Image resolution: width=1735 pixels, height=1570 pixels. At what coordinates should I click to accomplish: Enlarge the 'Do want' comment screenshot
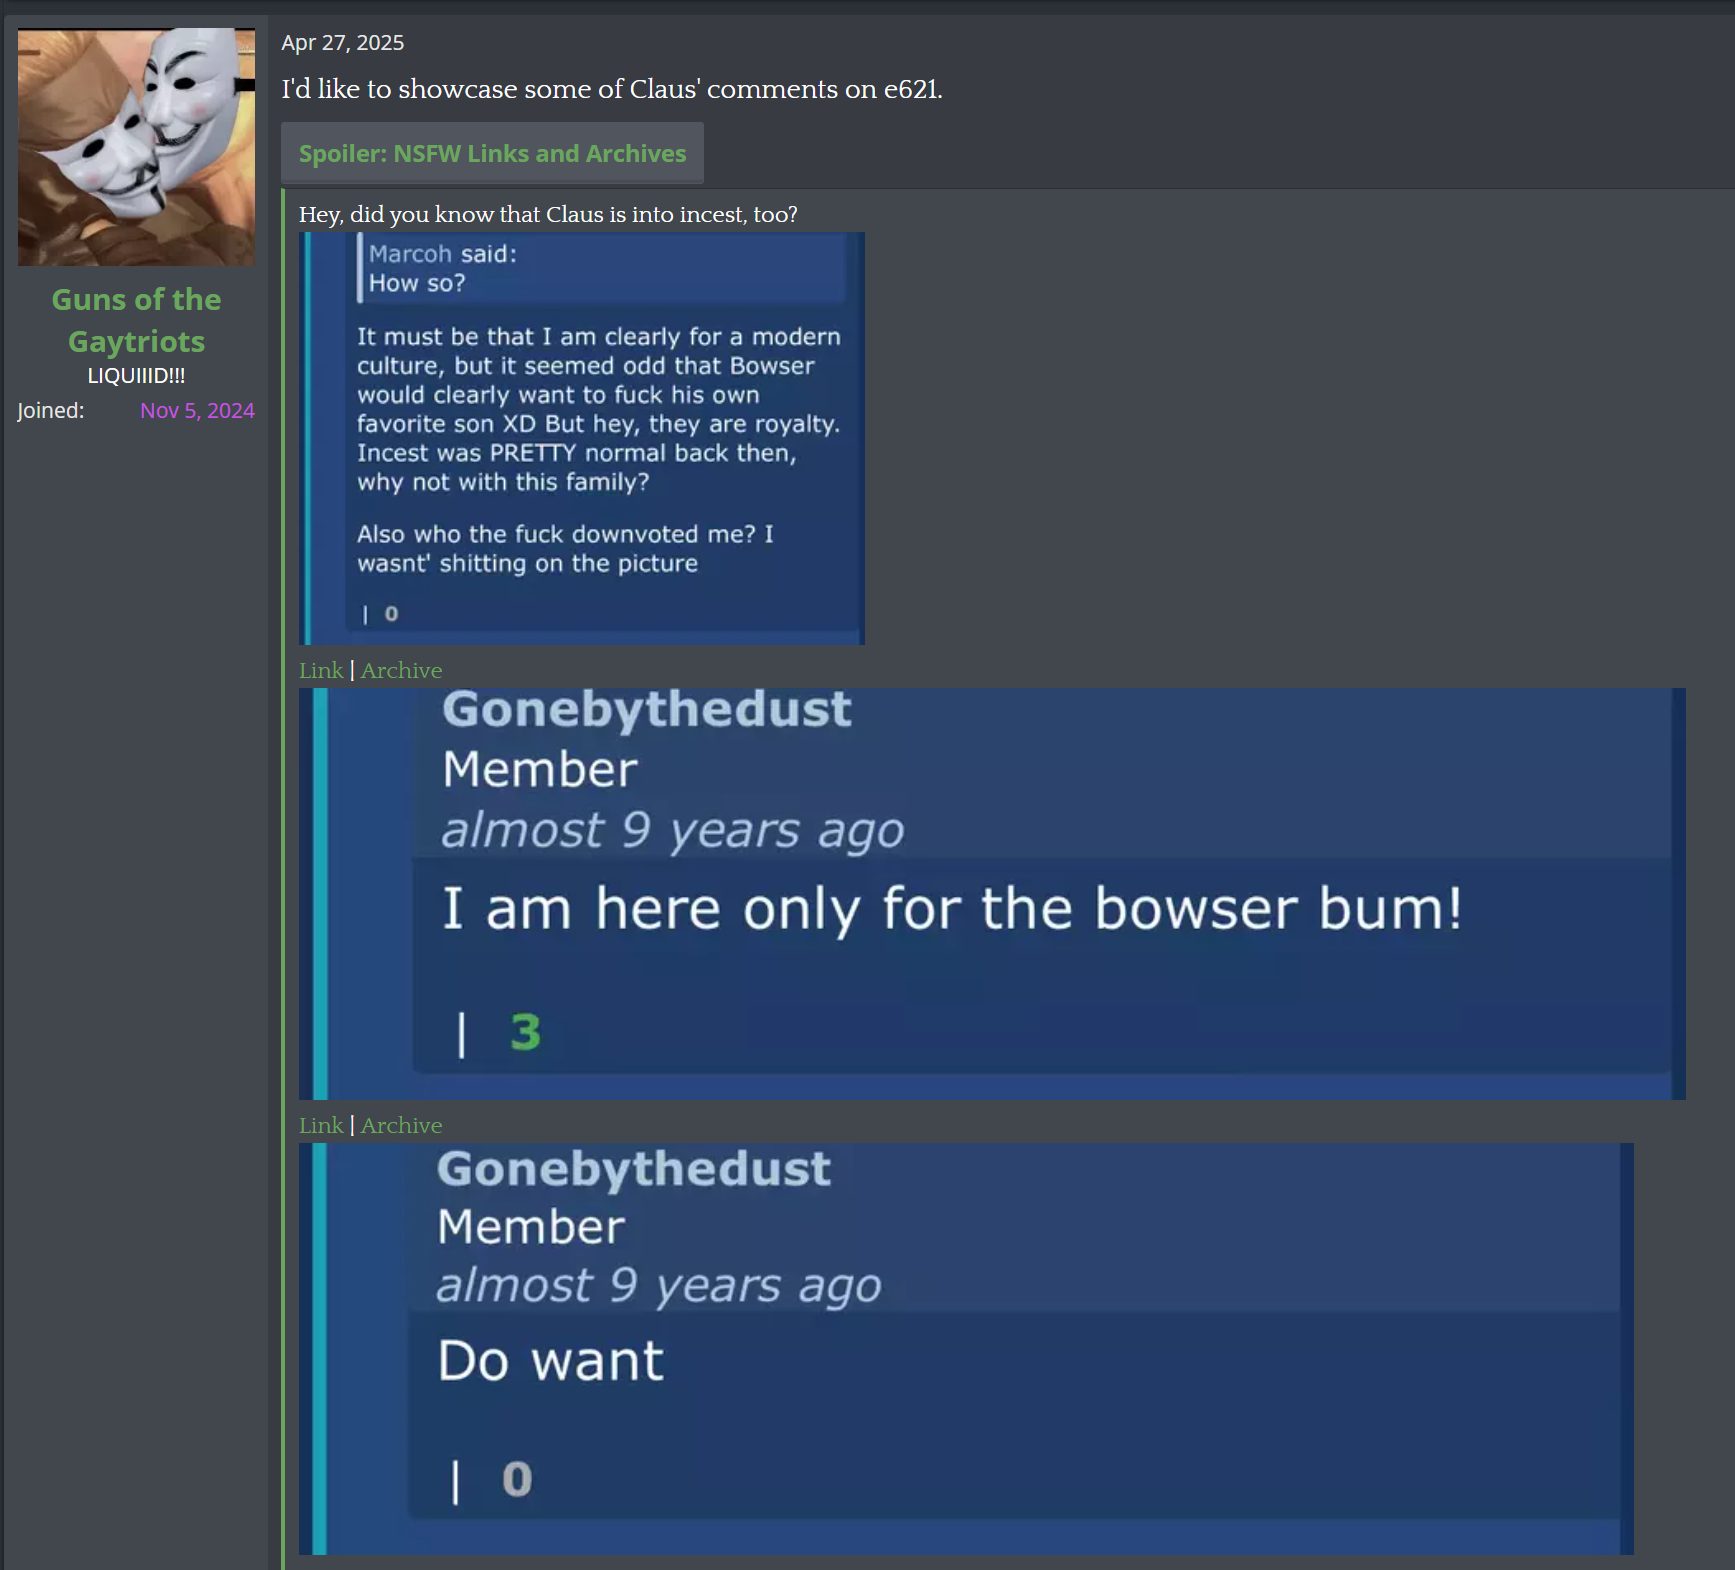966,1348
